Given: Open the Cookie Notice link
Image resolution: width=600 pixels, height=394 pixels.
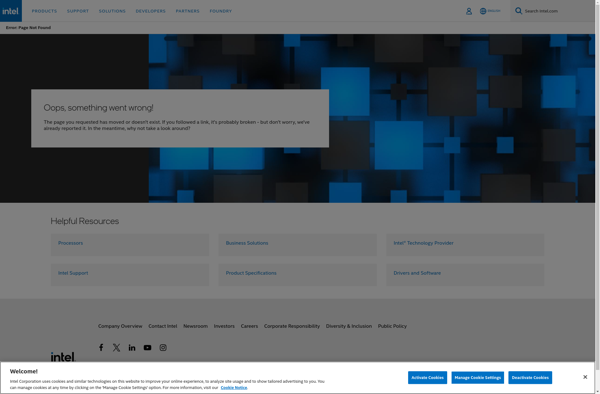Looking at the screenshot, I should tap(234, 387).
